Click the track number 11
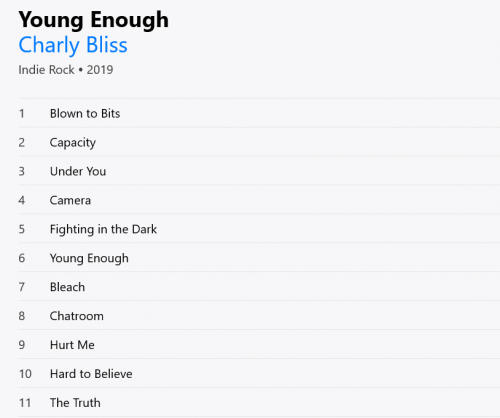 25,403
